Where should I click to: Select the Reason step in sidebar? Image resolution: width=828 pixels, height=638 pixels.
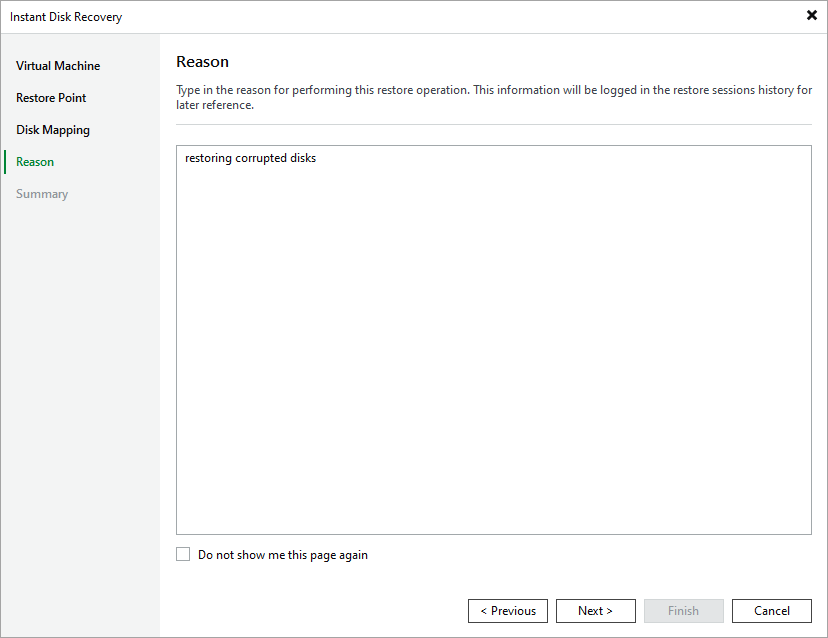coord(35,162)
